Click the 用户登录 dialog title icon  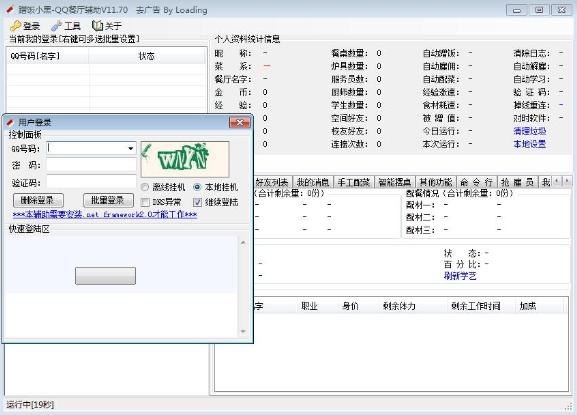tap(10, 122)
